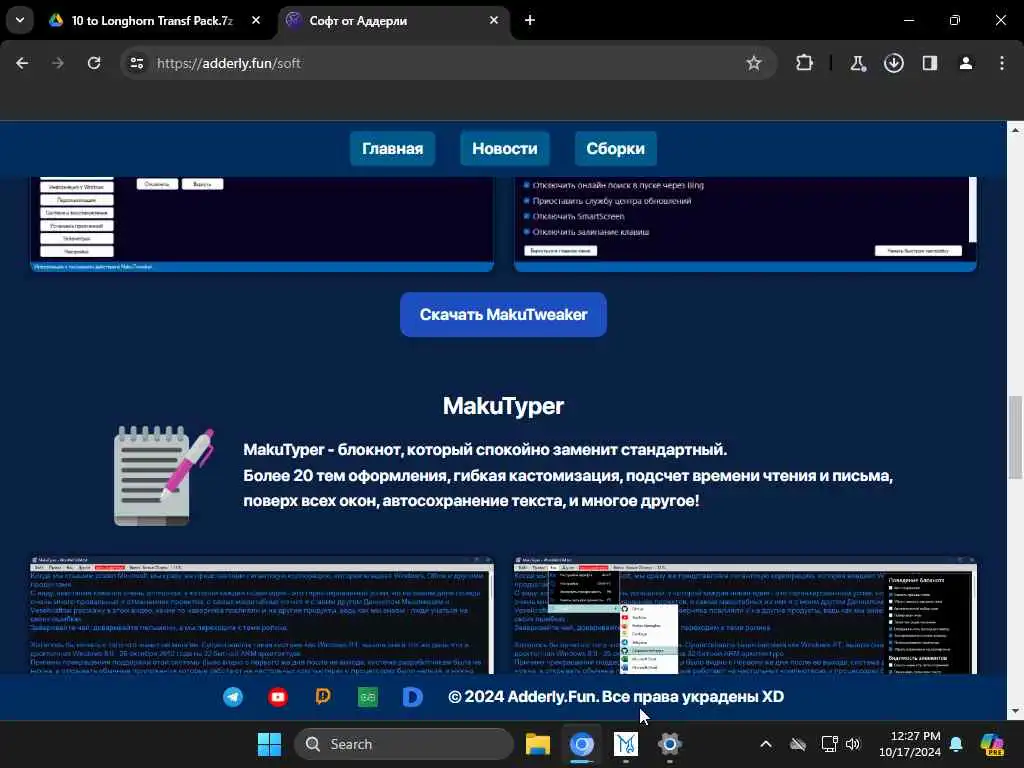Go back to the previous page
The image size is (1024, 768).
point(22,63)
